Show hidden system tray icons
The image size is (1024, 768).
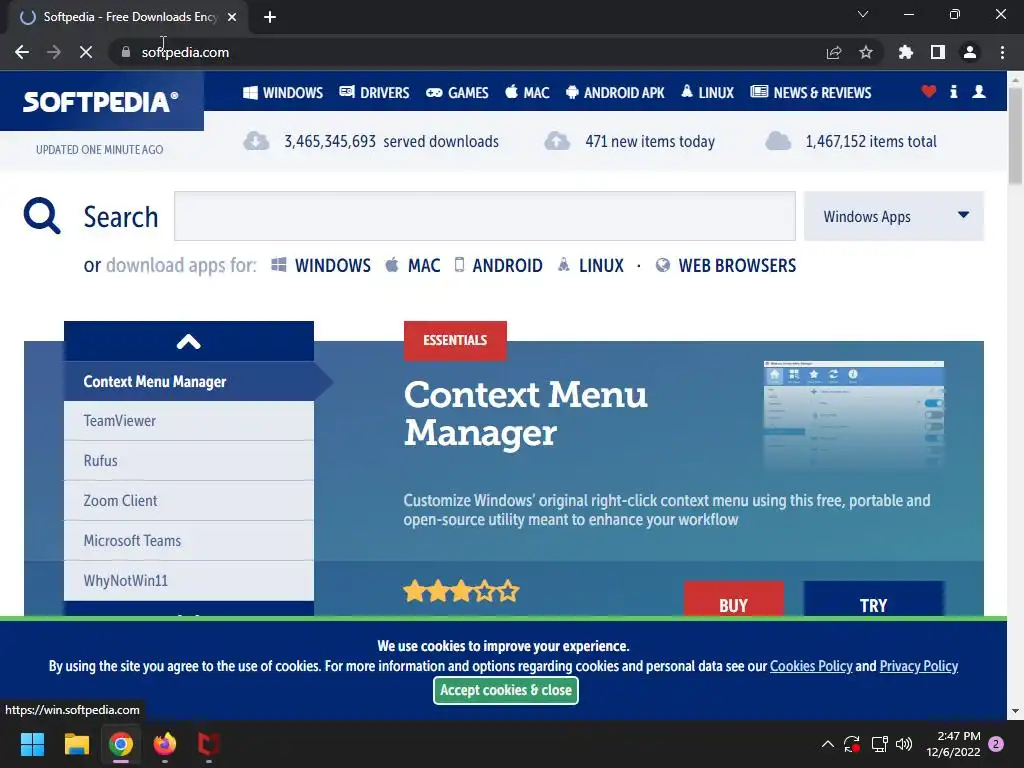click(x=827, y=744)
